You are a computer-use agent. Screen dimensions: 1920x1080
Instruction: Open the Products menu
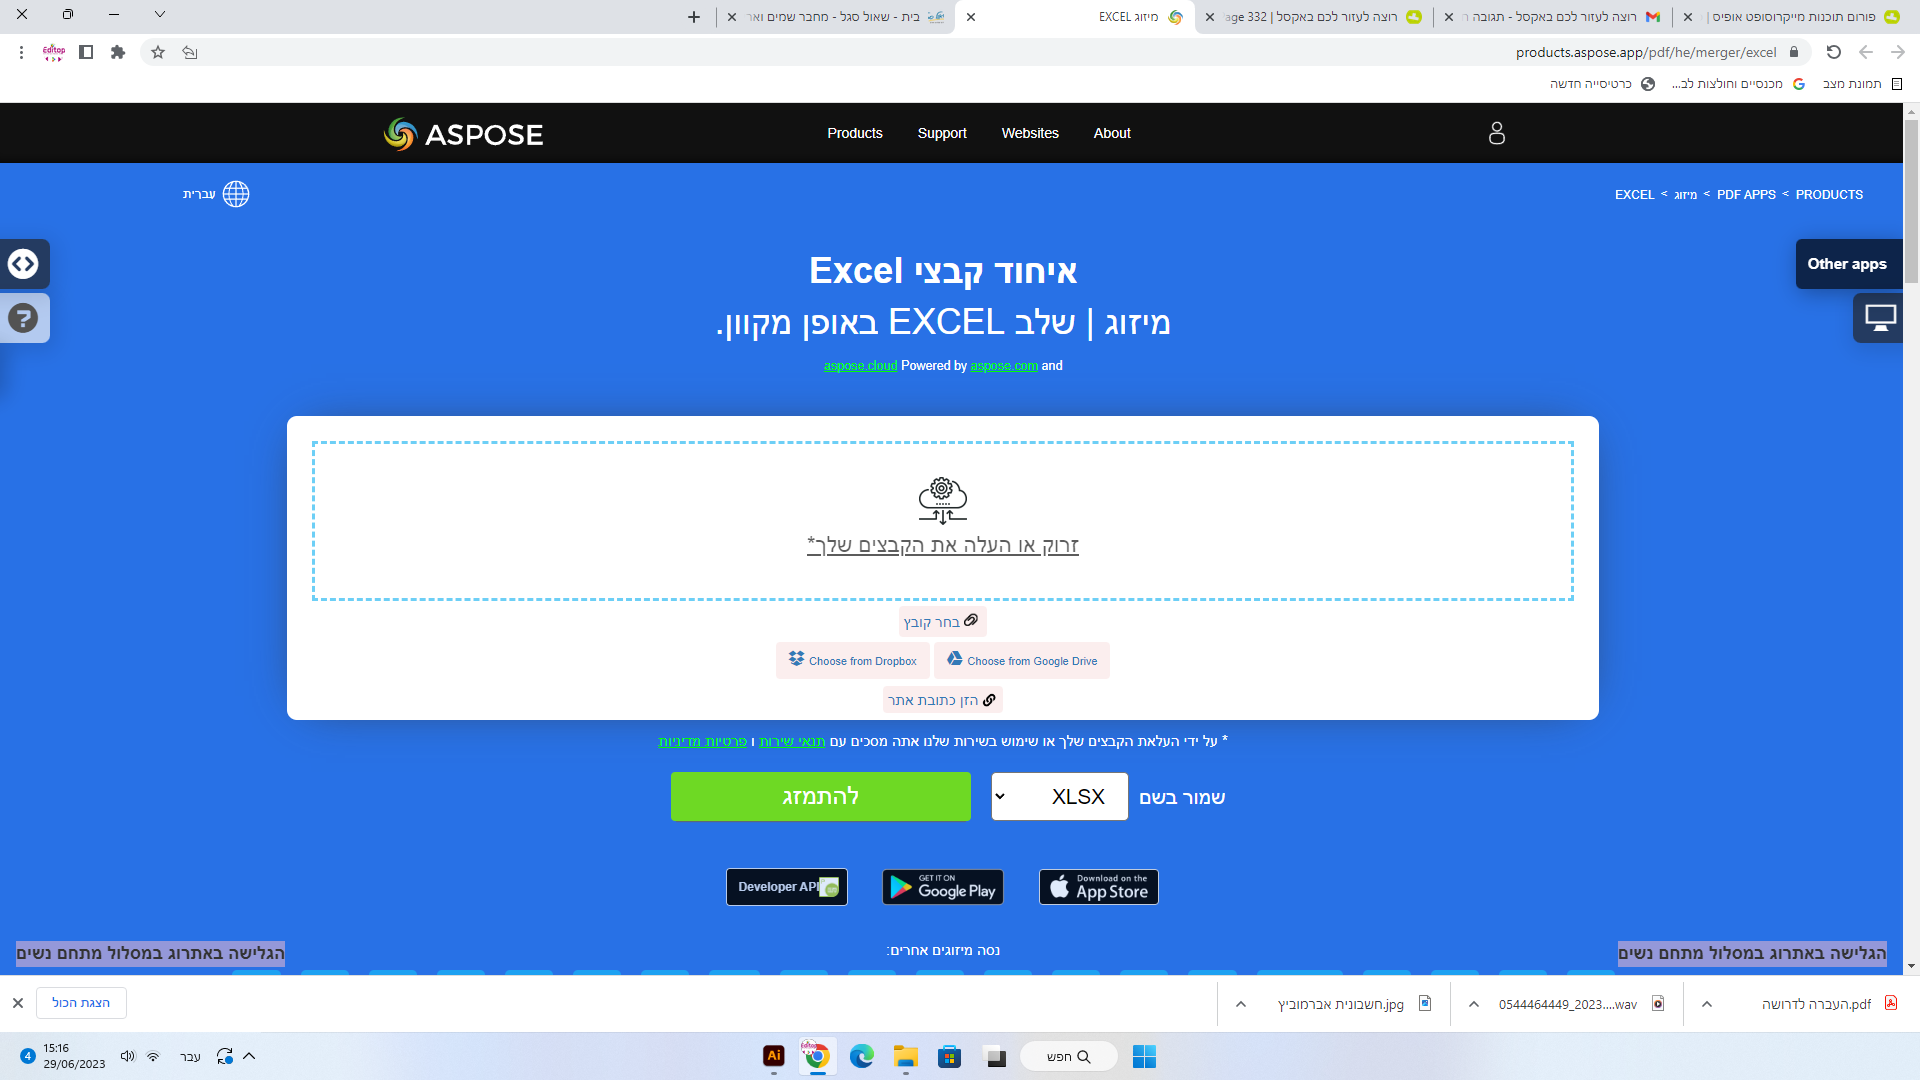(x=854, y=133)
